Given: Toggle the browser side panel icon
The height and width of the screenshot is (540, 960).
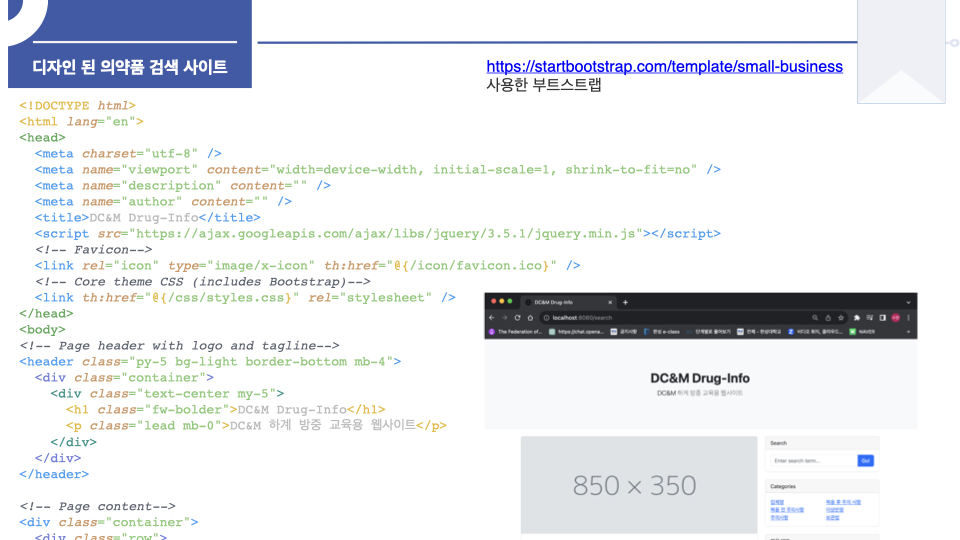Looking at the screenshot, I should [x=882, y=318].
